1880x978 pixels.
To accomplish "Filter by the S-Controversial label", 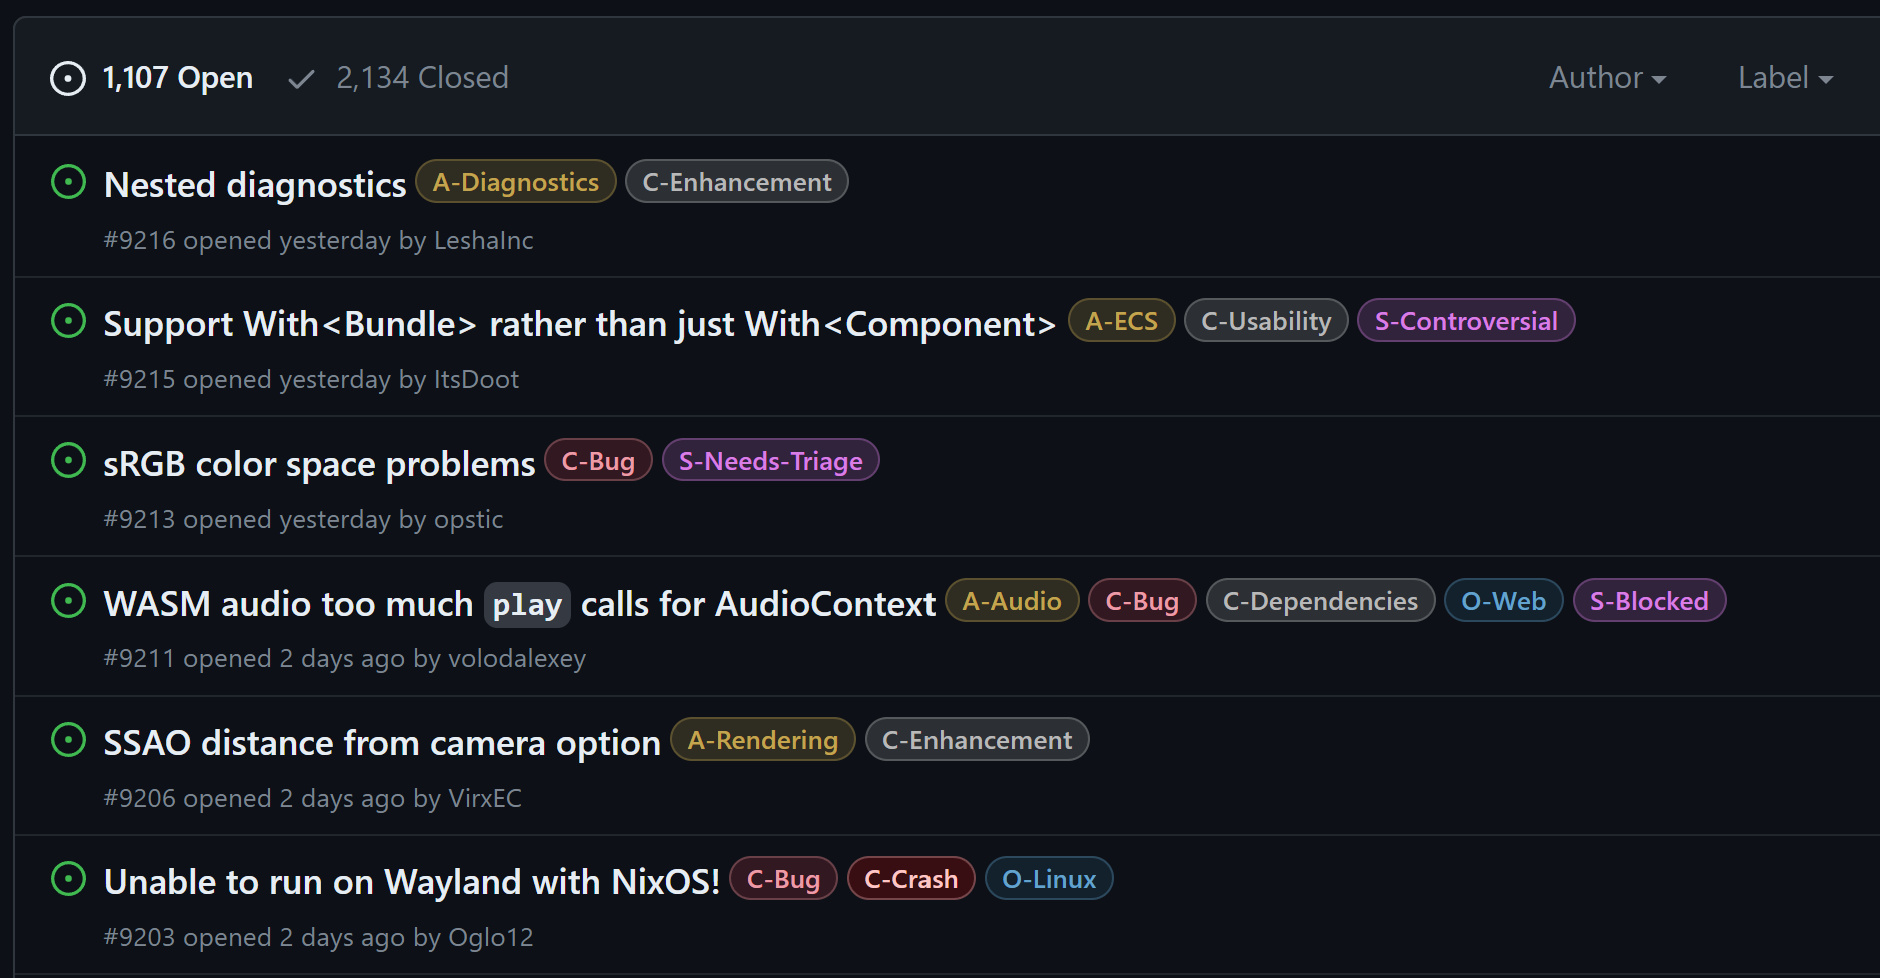I will coord(1465,321).
